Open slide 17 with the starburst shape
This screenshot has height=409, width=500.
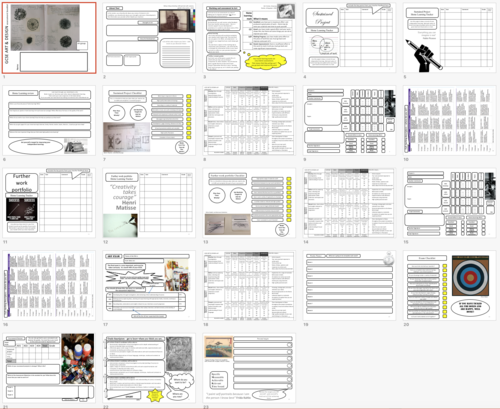tap(149, 285)
